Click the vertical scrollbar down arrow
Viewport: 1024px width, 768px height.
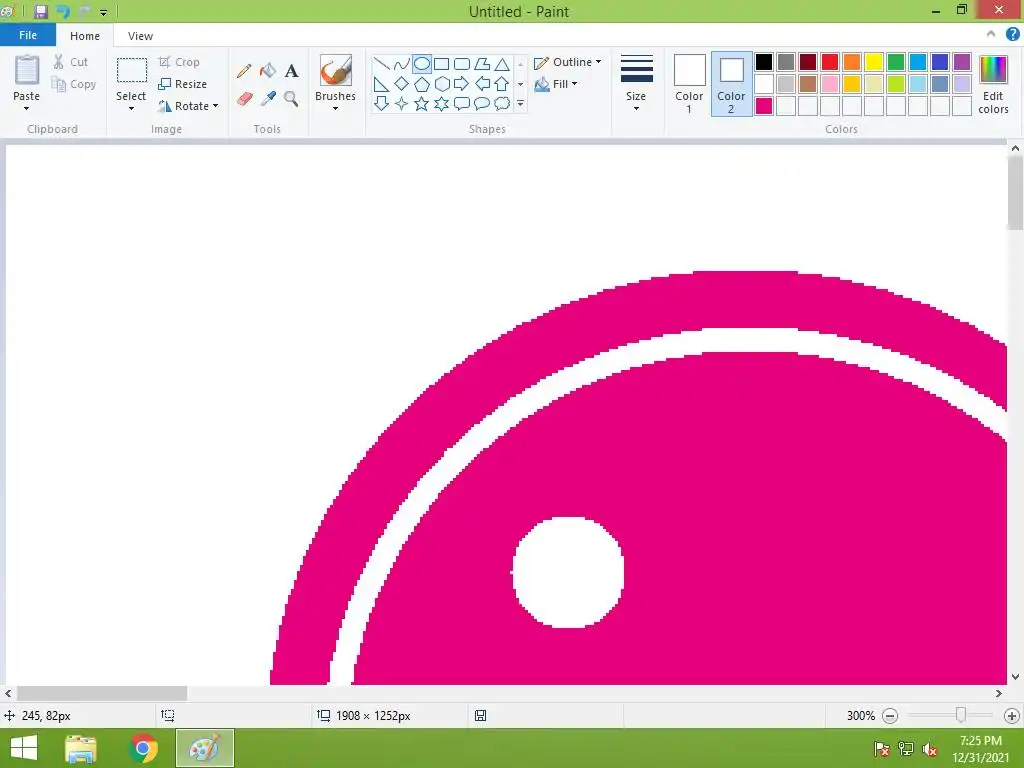[x=1015, y=677]
